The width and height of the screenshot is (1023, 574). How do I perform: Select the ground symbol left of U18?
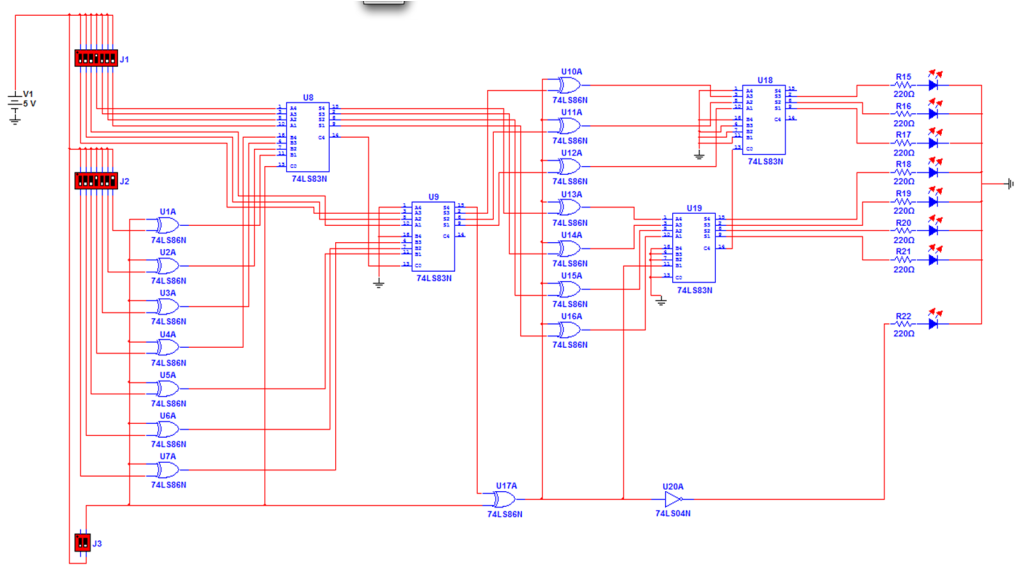click(x=699, y=155)
